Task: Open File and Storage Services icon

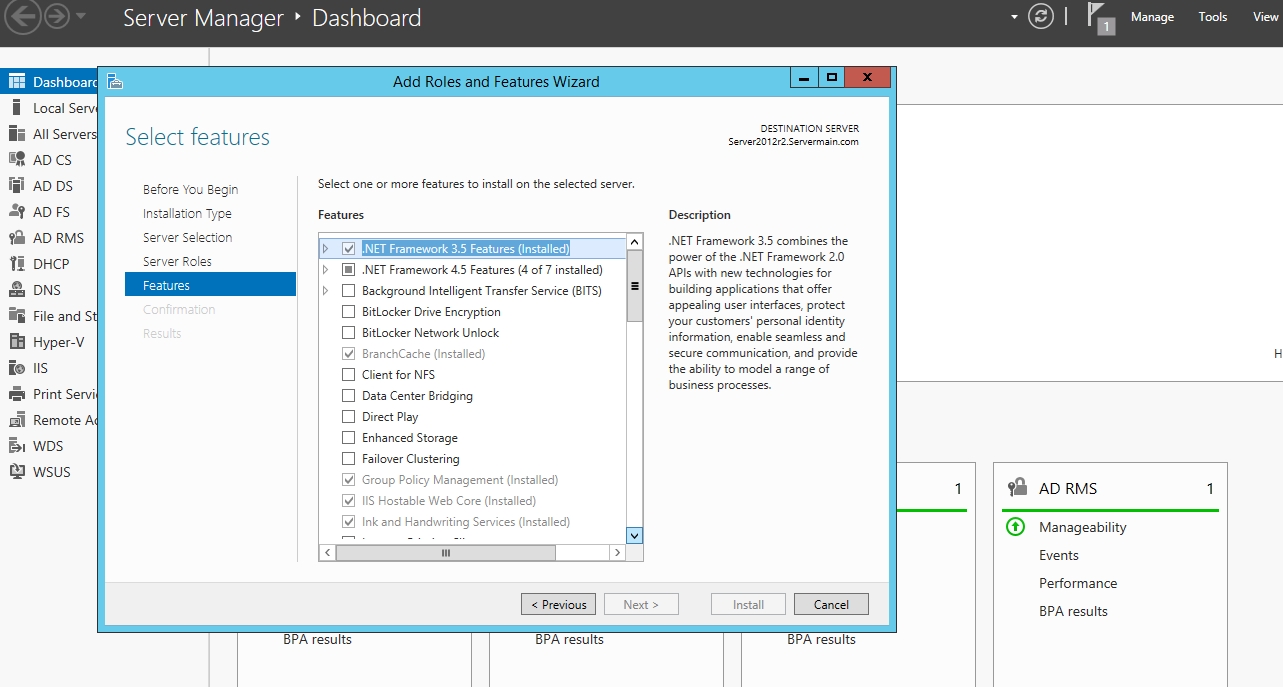Action: coord(17,316)
